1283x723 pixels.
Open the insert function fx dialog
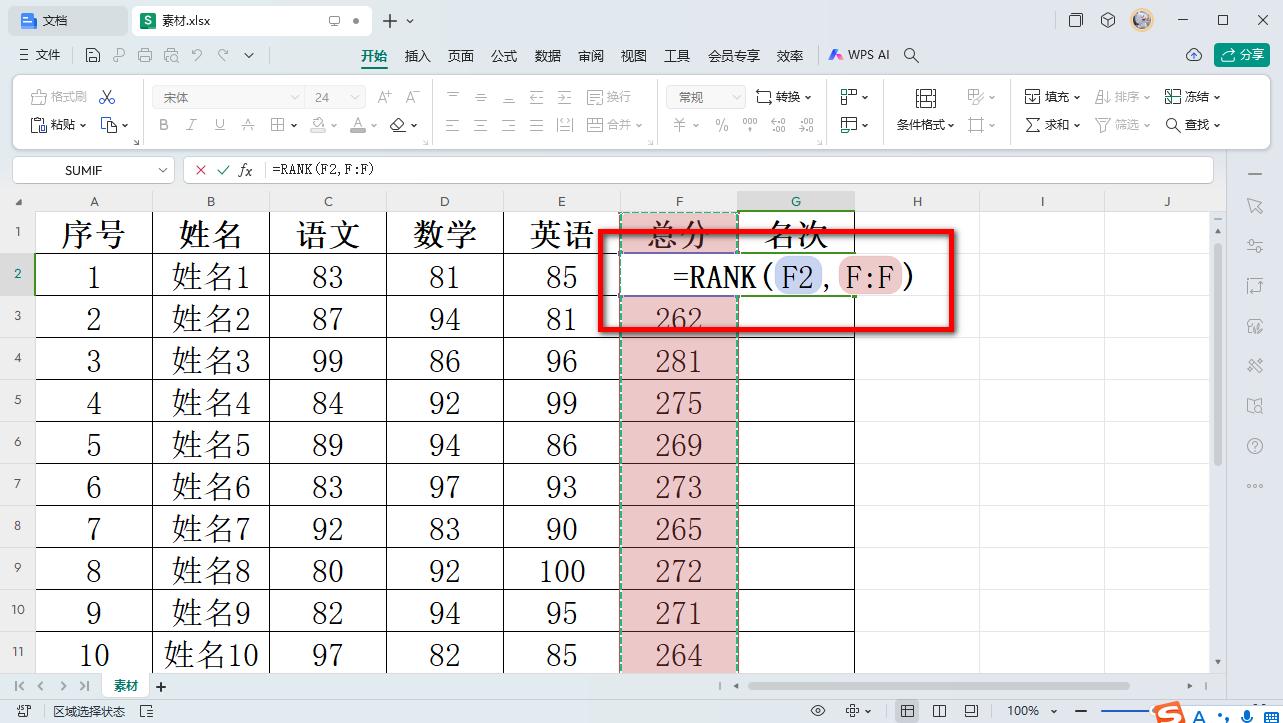point(245,170)
